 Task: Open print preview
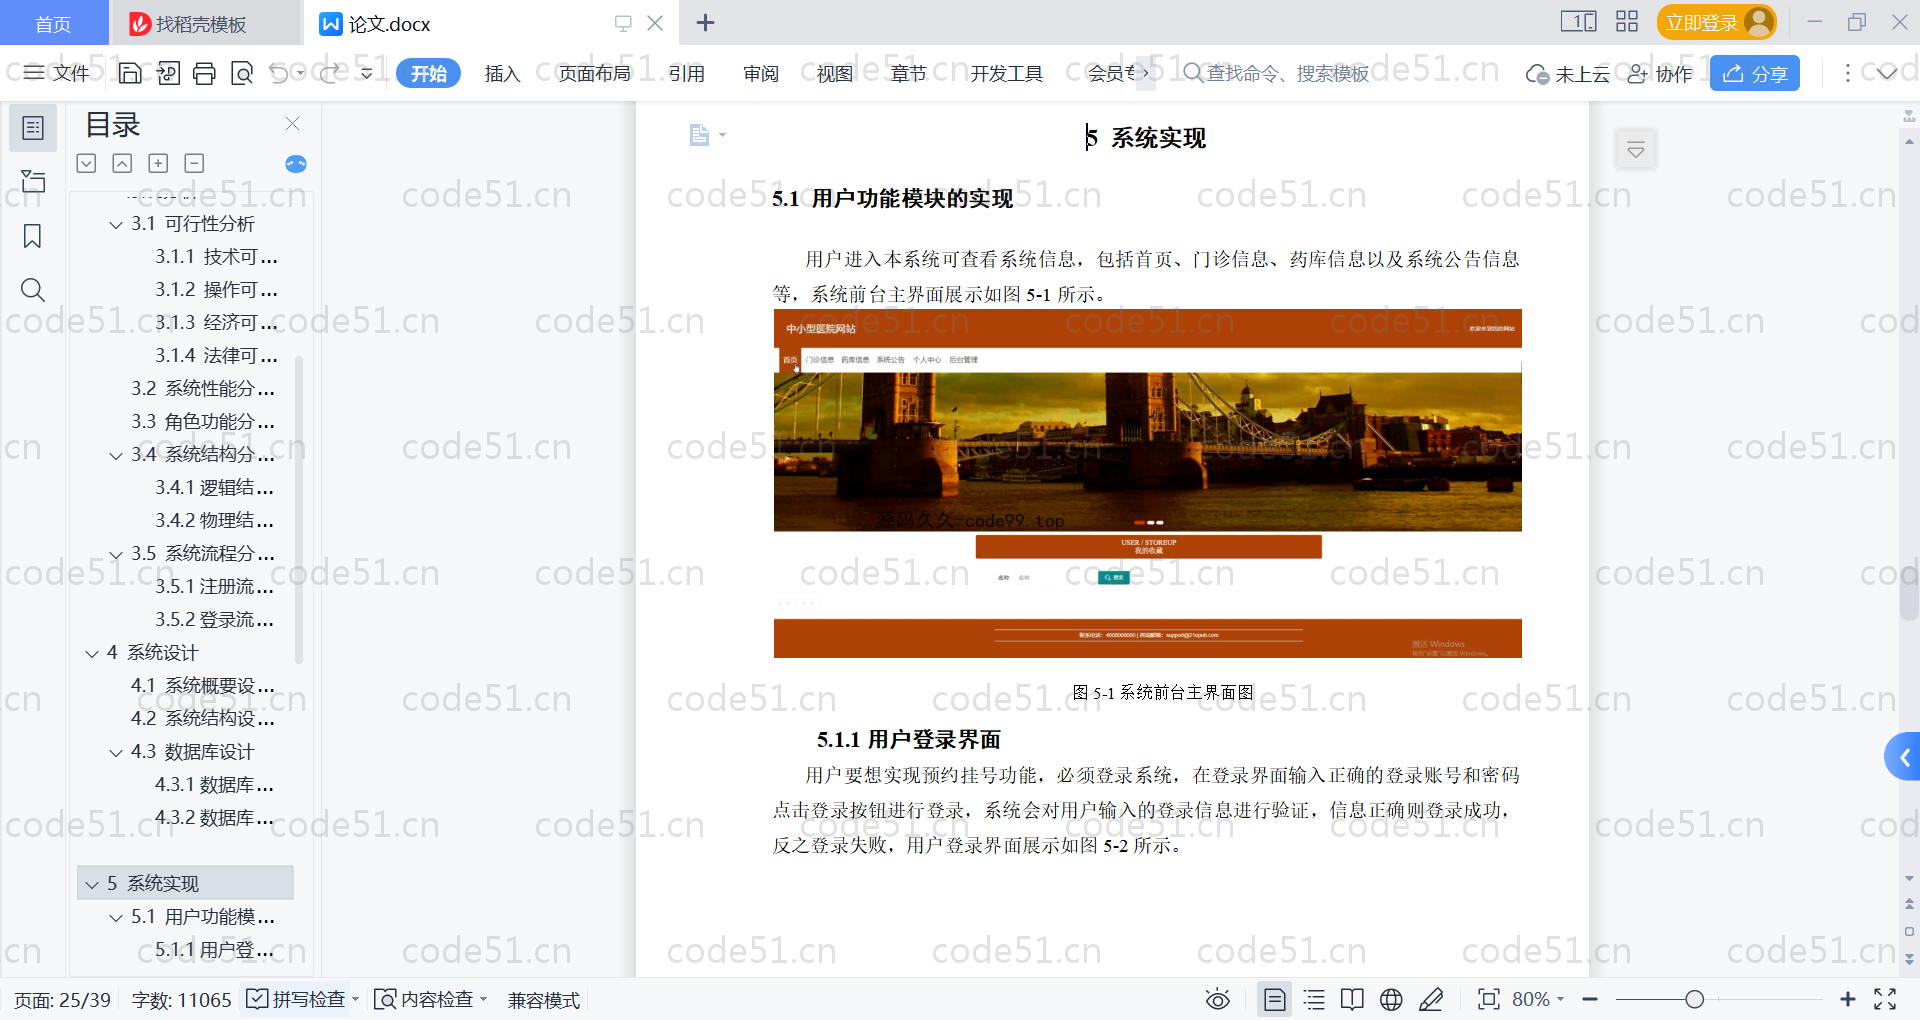click(x=241, y=73)
